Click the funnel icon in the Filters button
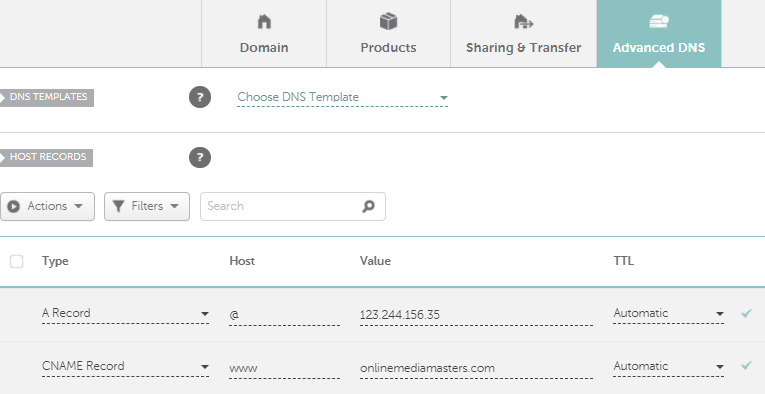 [119, 206]
